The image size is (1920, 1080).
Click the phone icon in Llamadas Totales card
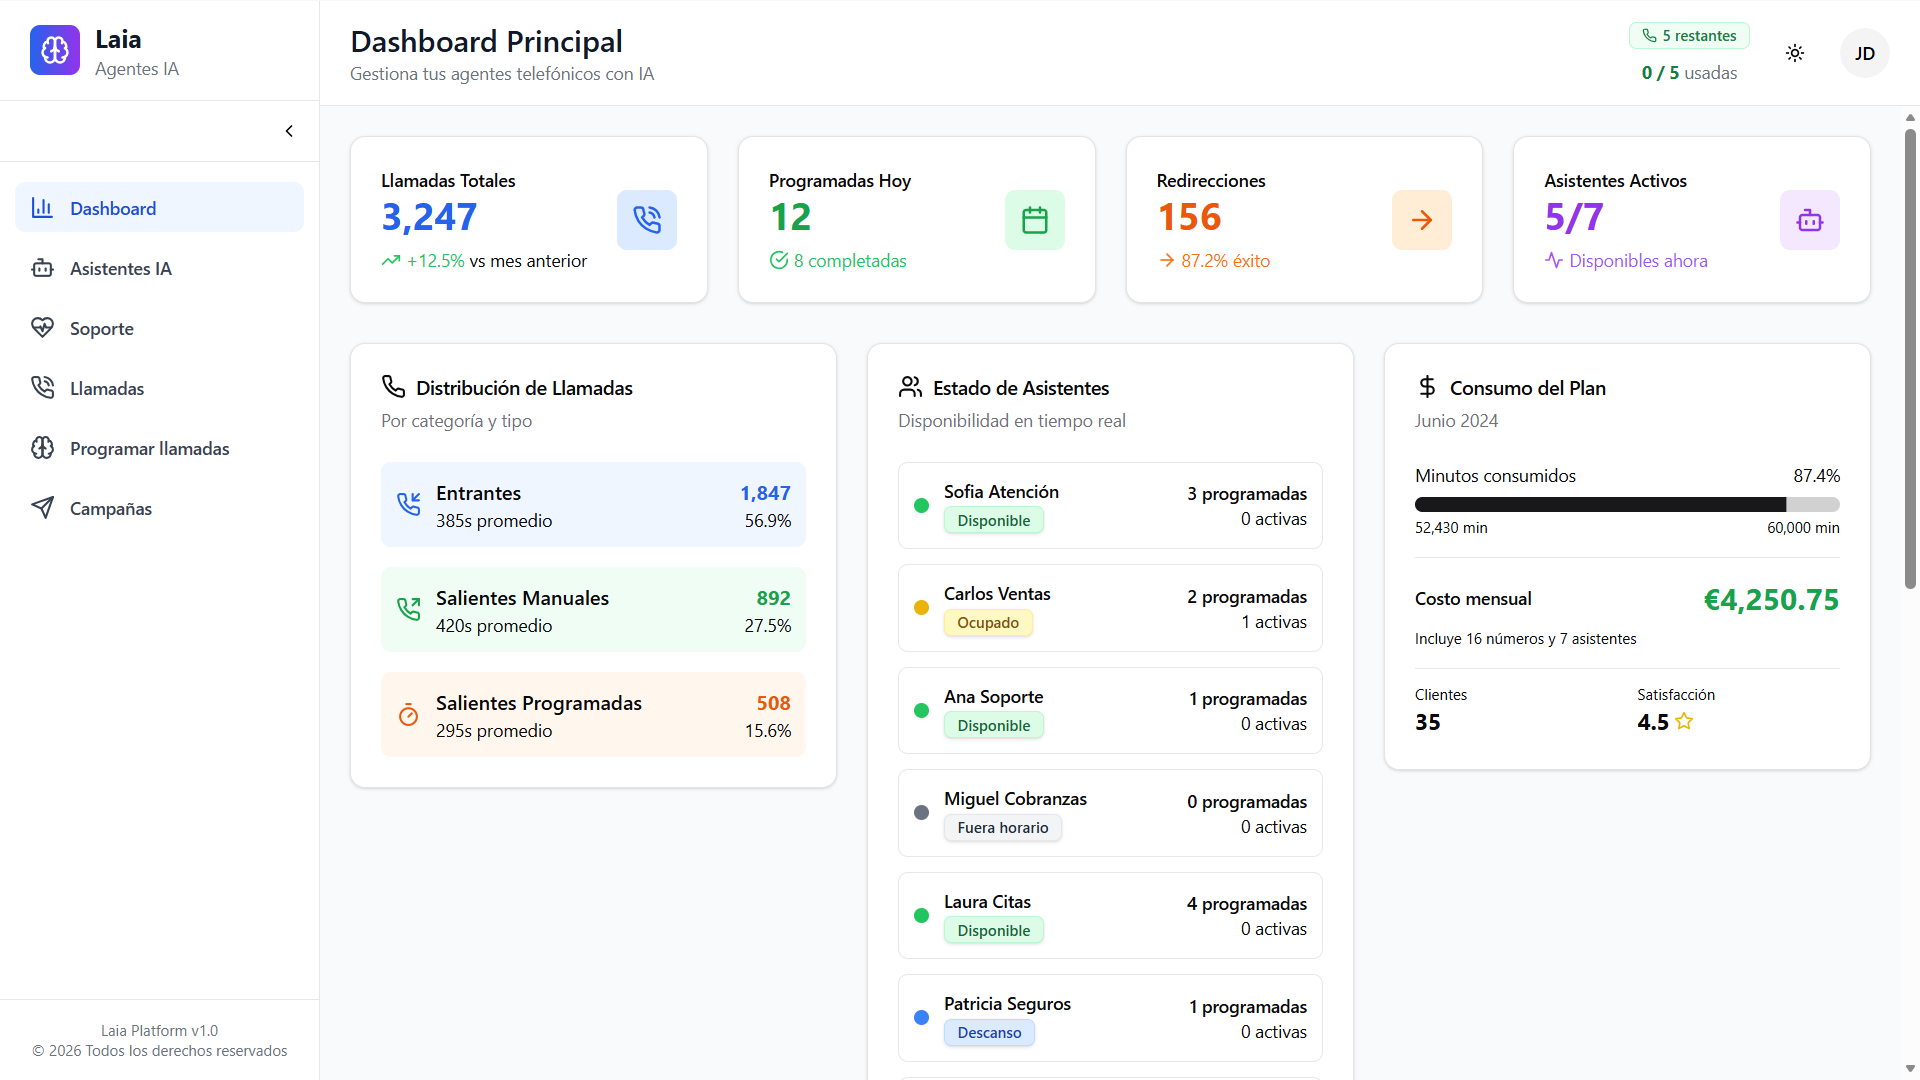[x=646, y=220]
